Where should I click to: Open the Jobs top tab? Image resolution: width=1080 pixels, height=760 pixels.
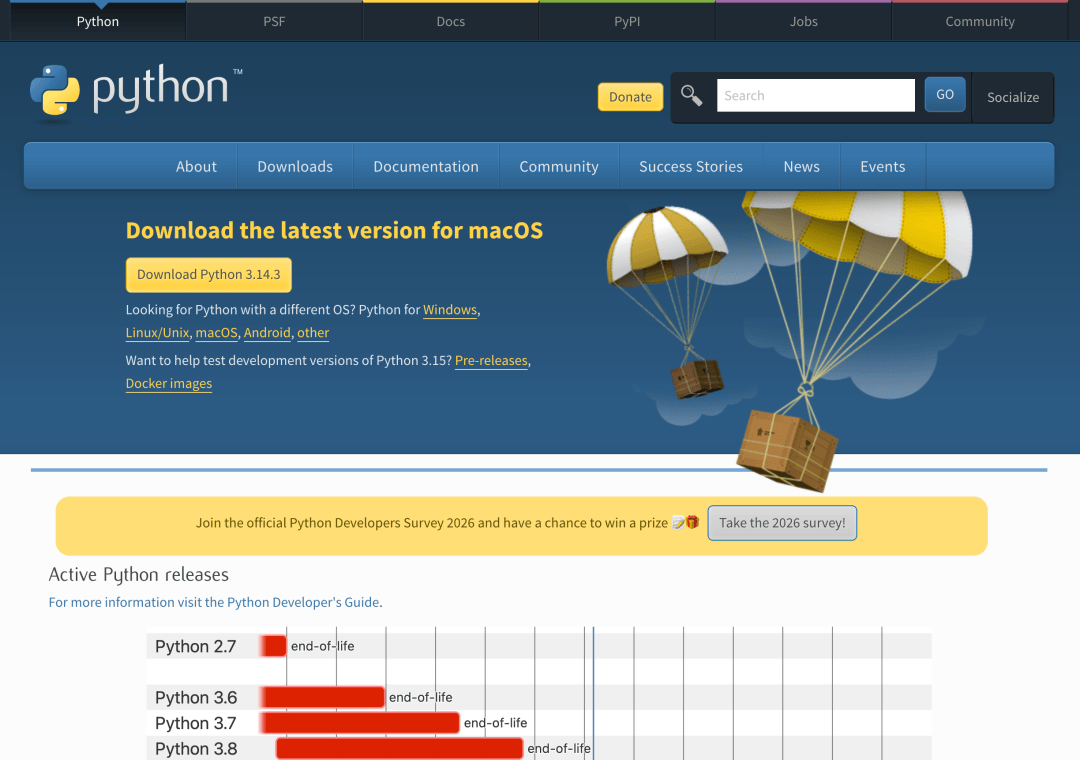(803, 21)
